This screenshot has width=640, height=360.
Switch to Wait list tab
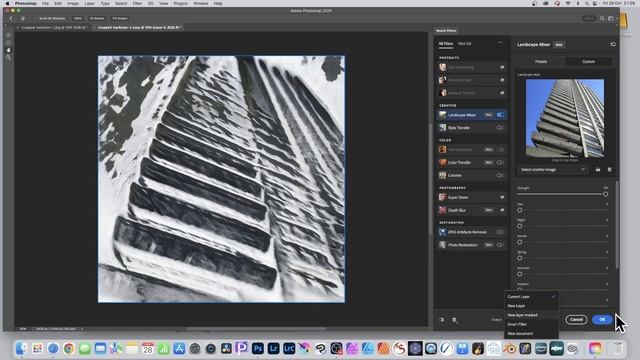464,44
